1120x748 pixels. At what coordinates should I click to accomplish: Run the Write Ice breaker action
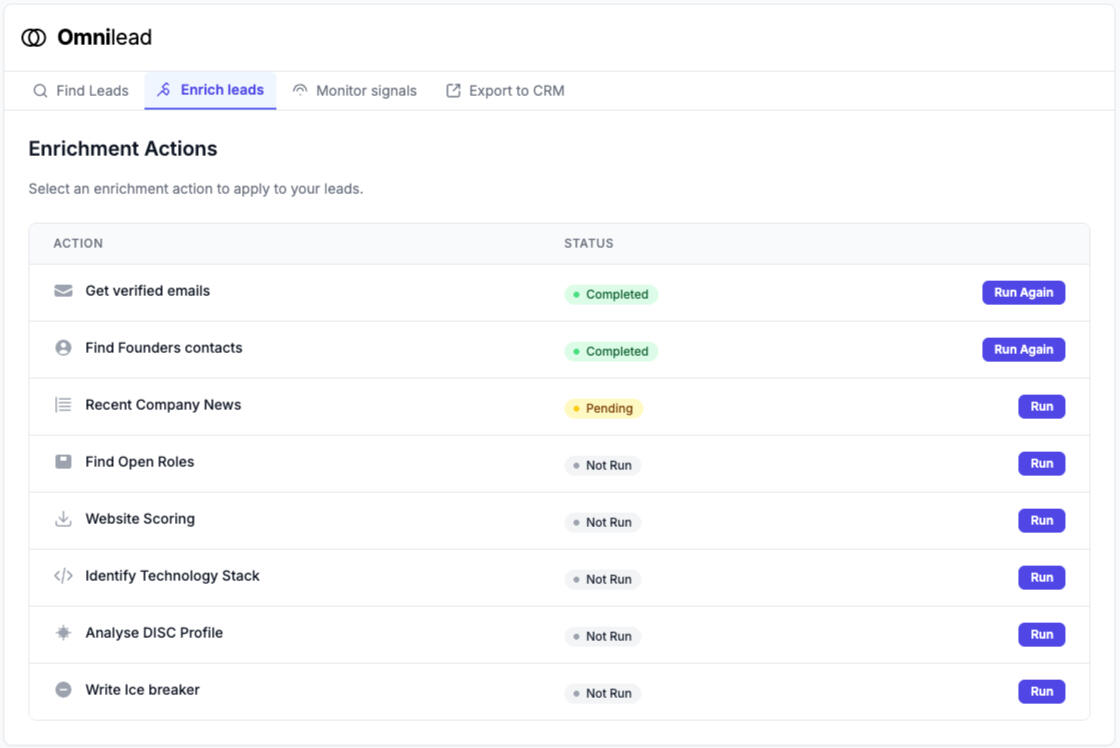[1041, 691]
